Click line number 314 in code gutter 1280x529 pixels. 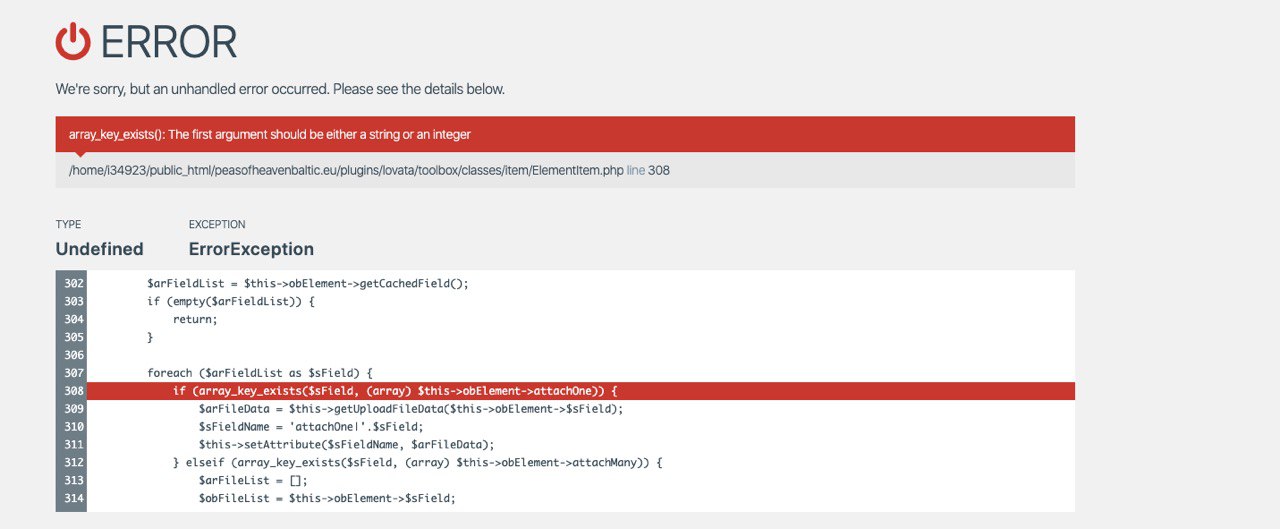tap(73, 499)
